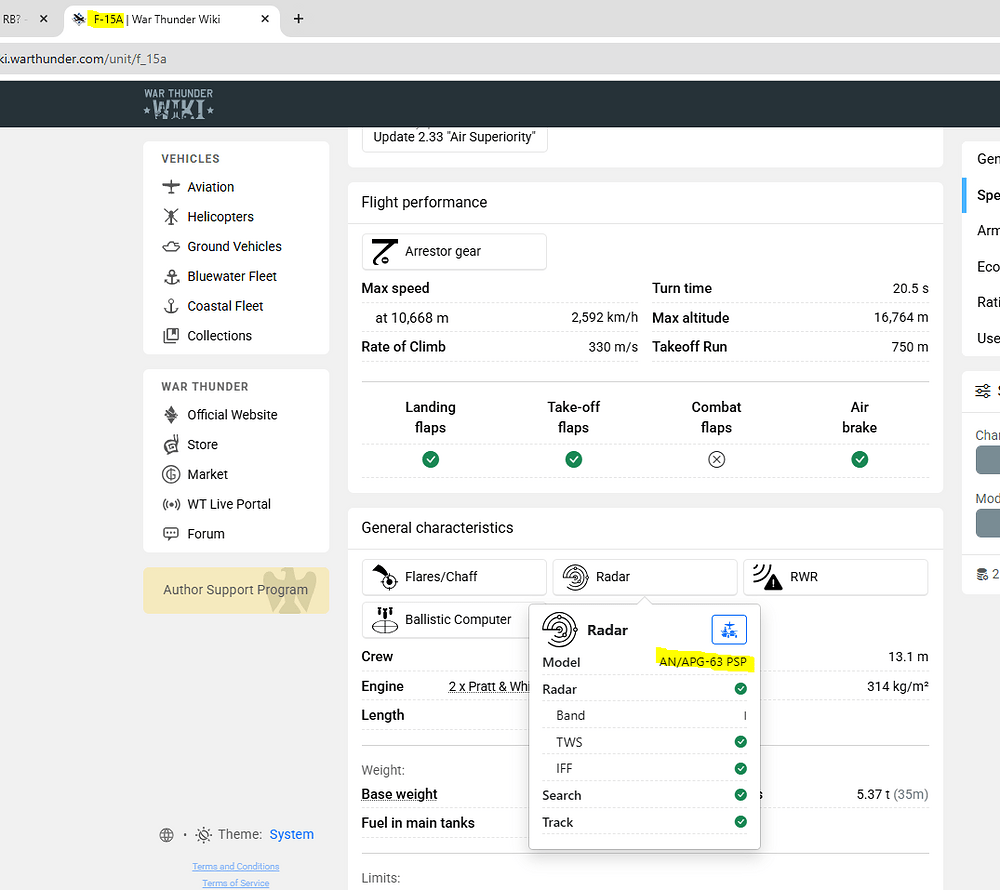Open the Aviation vehicles category
Viewport: 1000px width, 890px height.
pyautogui.click(x=210, y=187)
